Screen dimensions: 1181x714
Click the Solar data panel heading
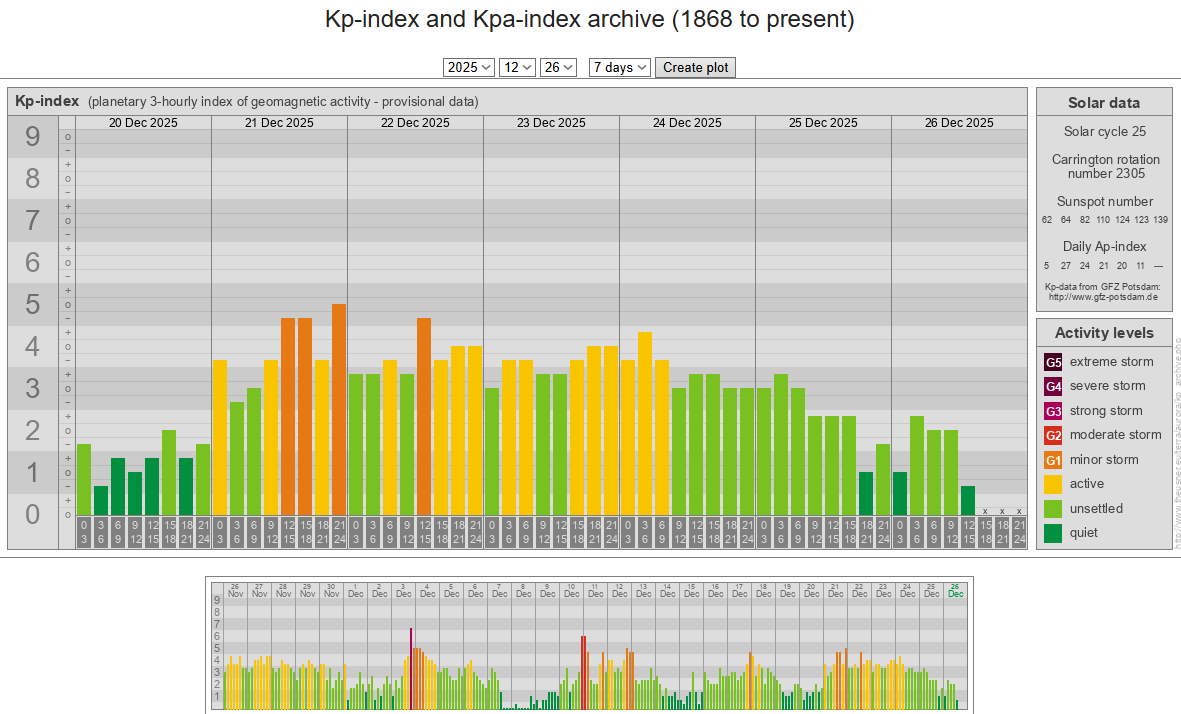pyautogui.click(x=1103, y=103)
